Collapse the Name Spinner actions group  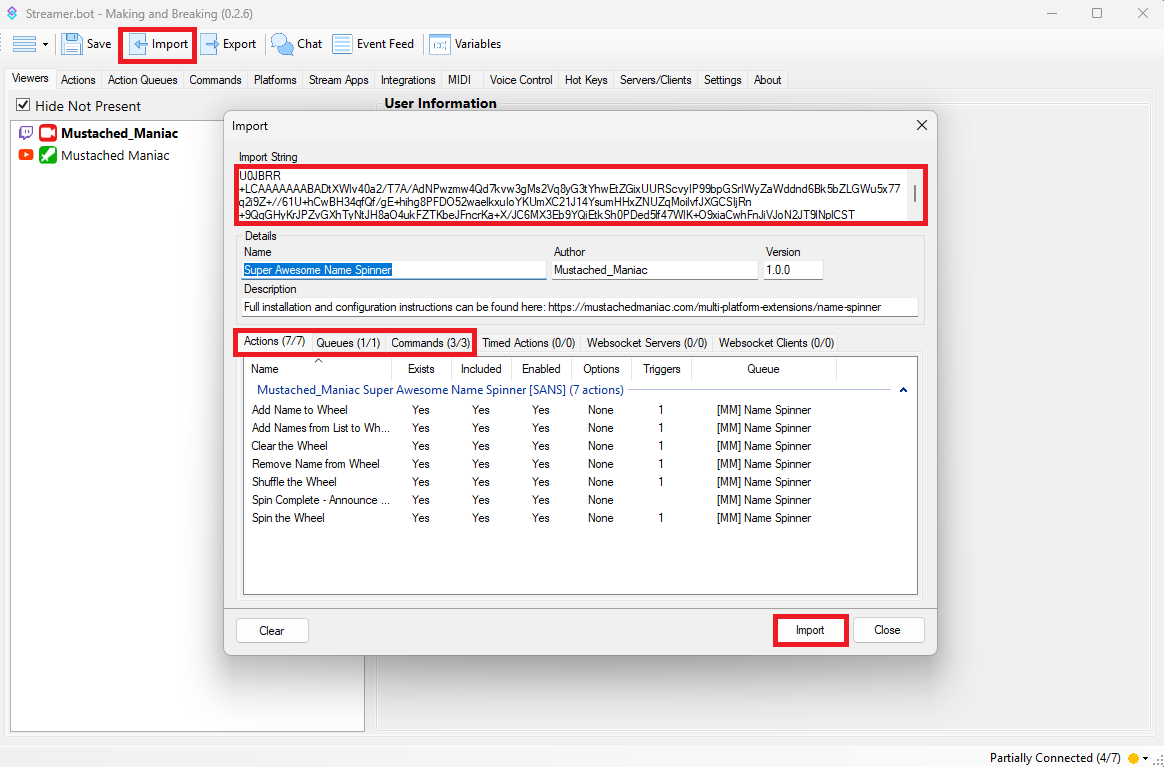pyautogui.click(x=903, y=390)
